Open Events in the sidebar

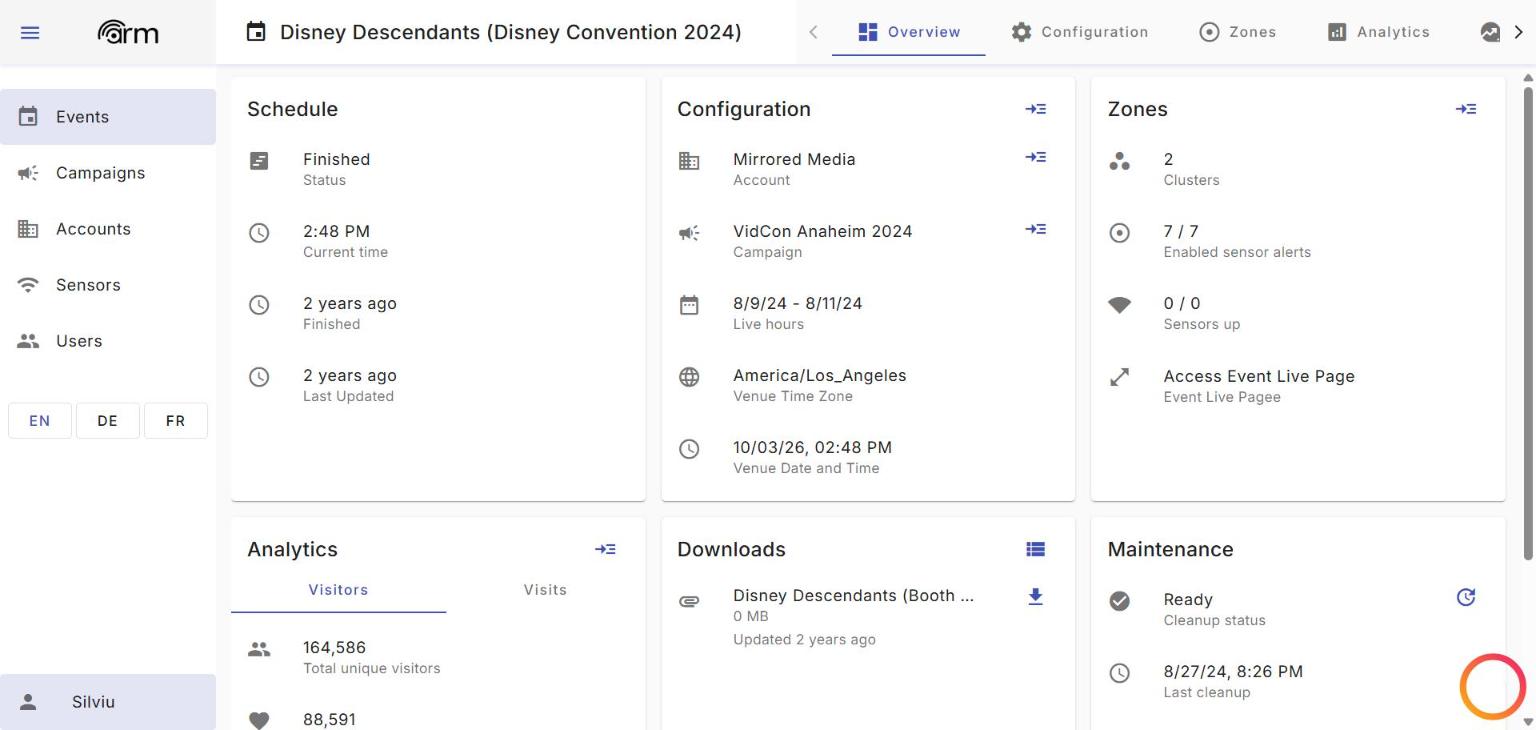click(108, 117)
